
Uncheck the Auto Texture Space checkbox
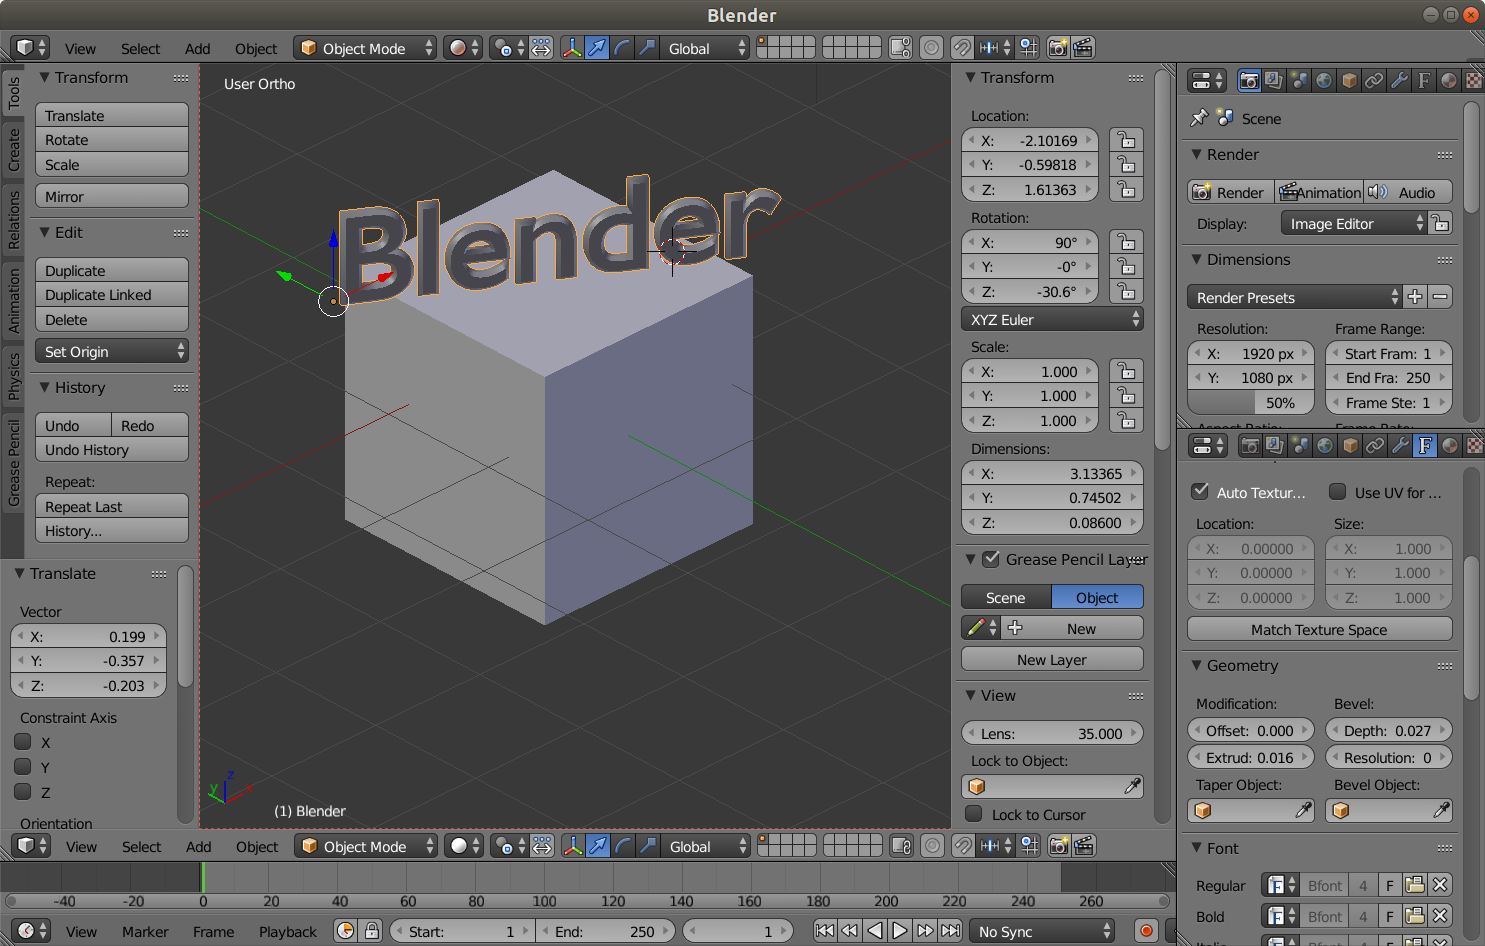[1200, 492]
